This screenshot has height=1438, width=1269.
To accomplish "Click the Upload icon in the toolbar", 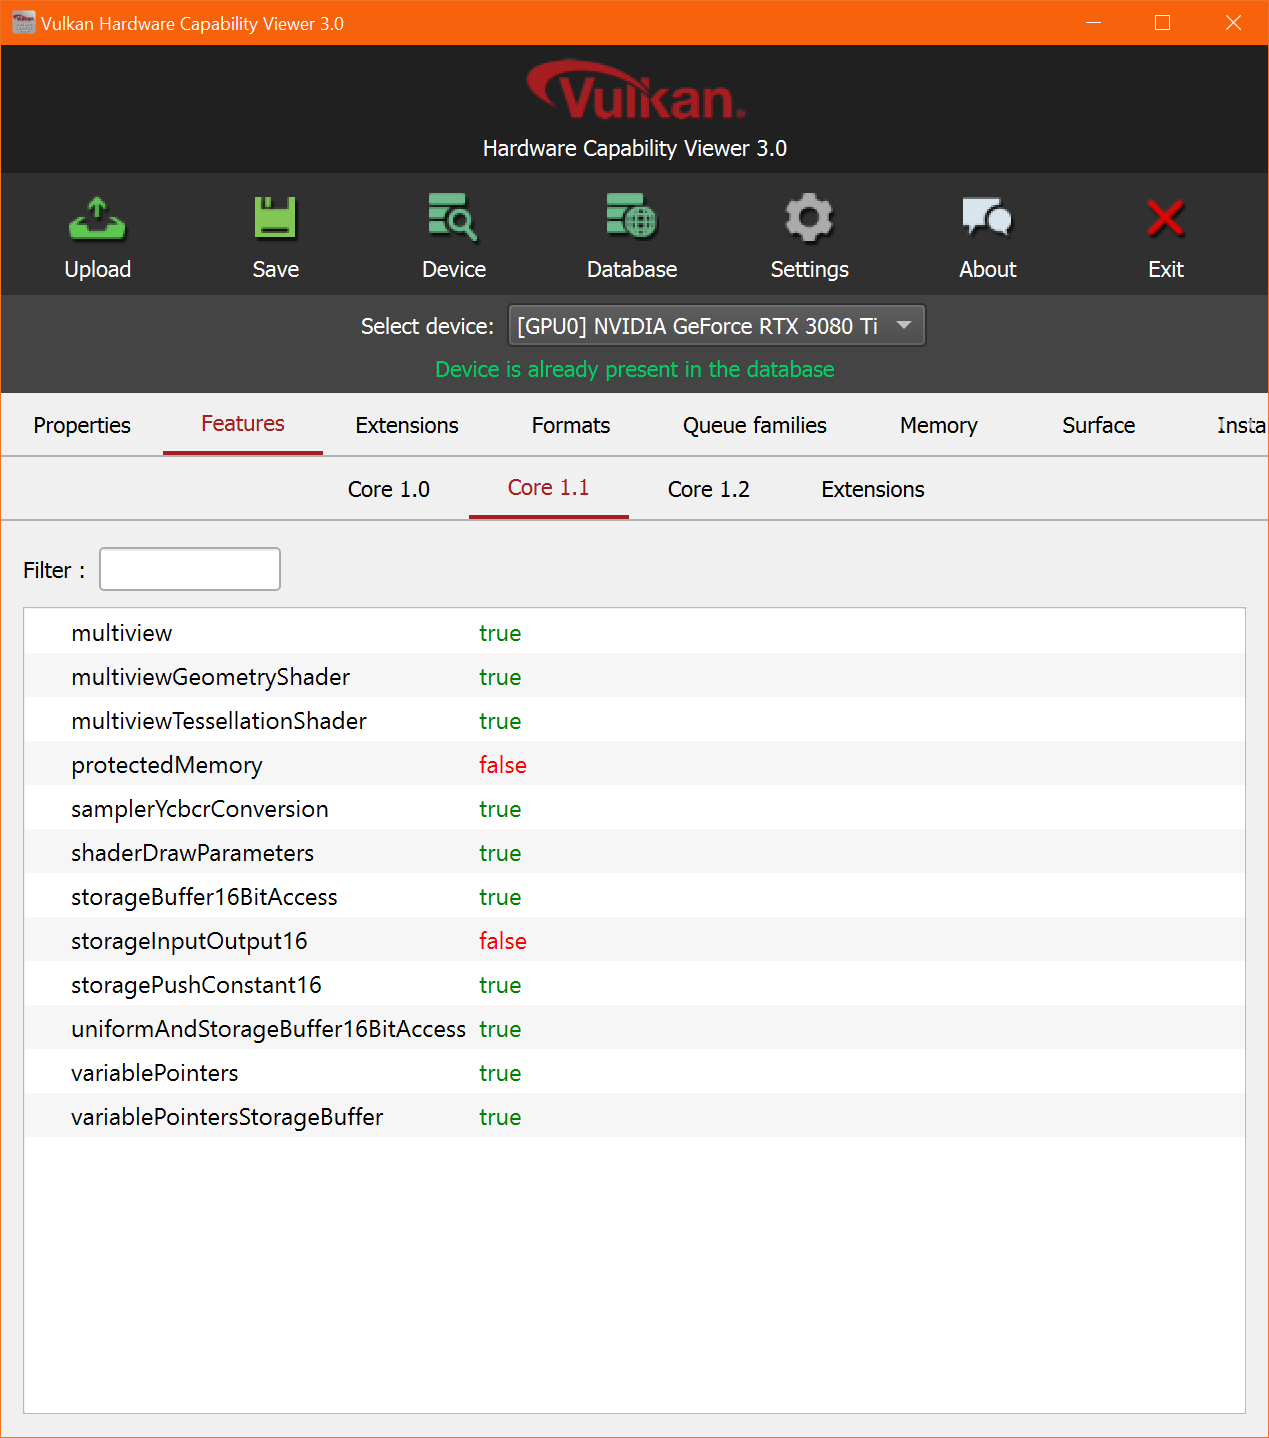I will (x=97, y=218).
